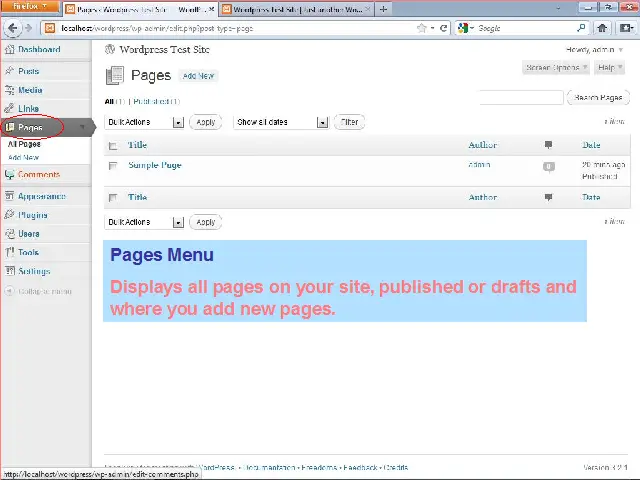Open the Documentation footer link

269,467
